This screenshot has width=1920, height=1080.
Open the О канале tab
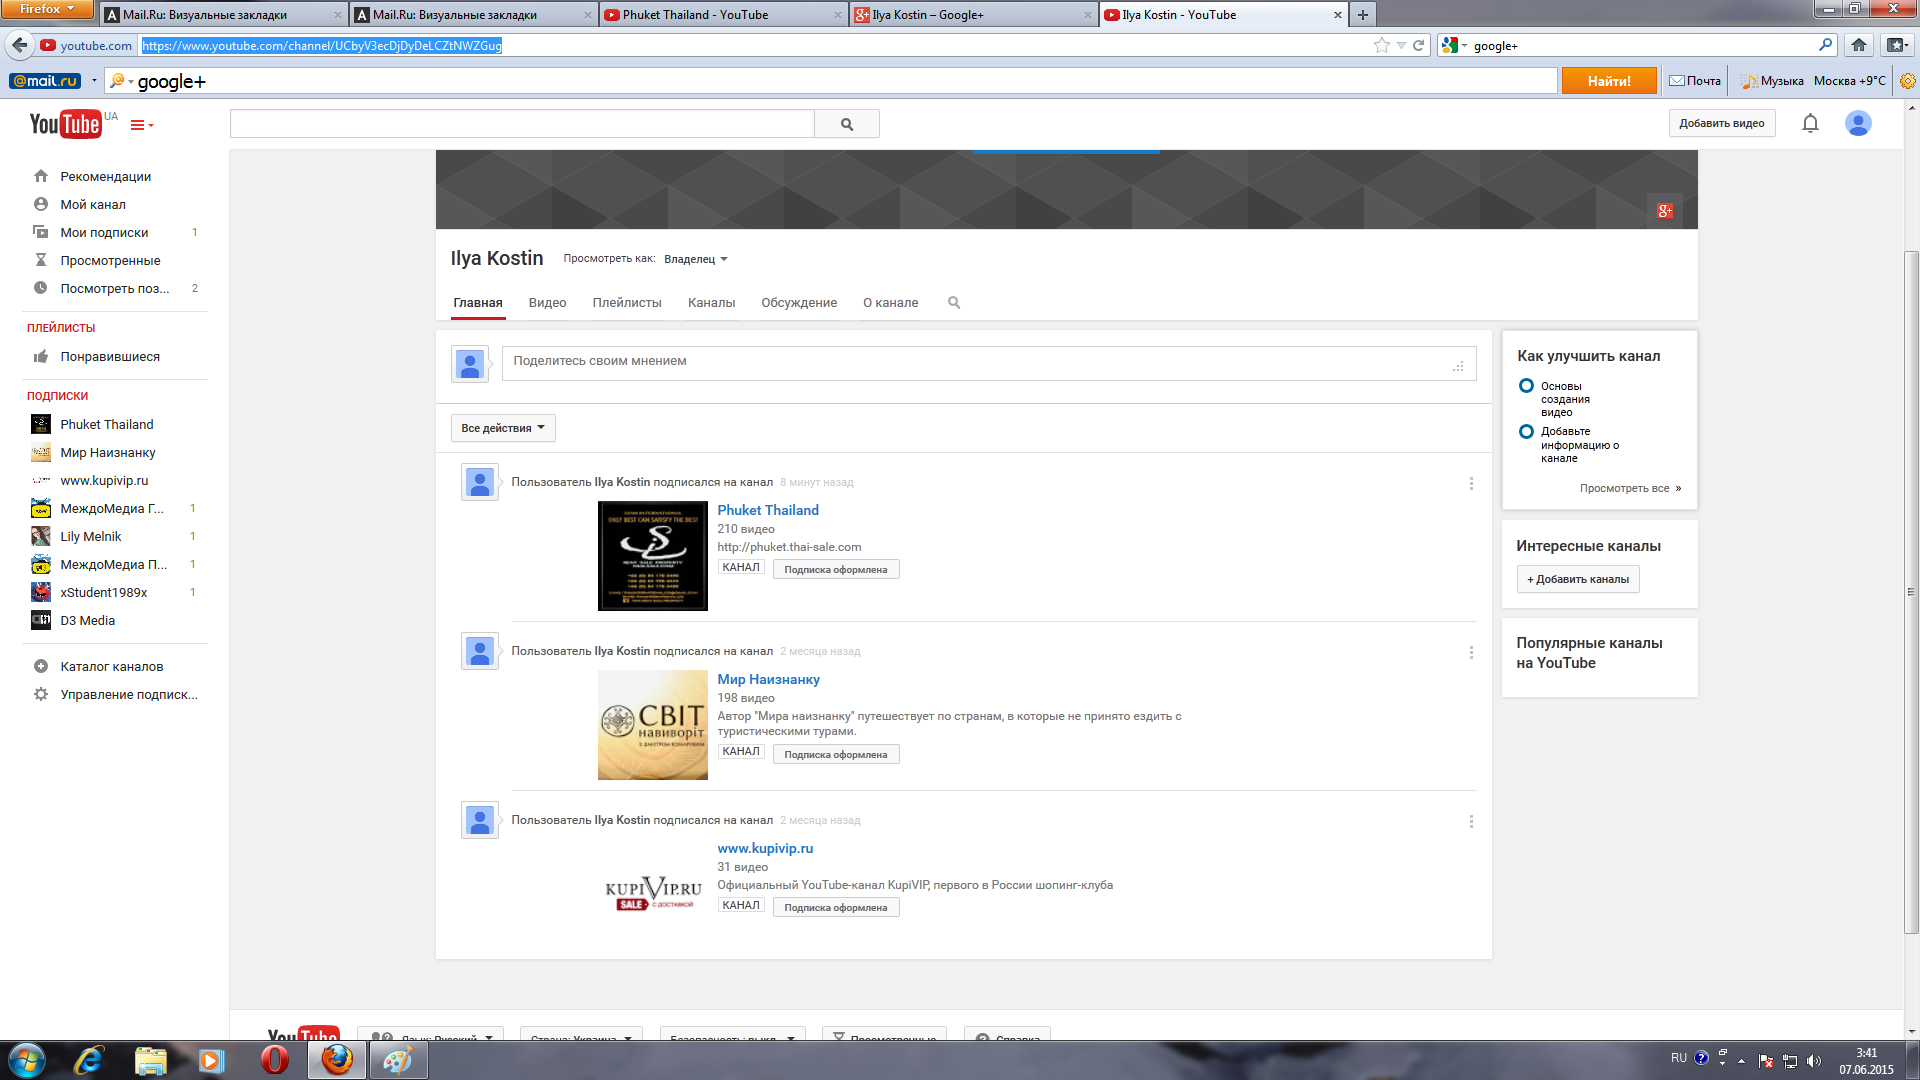click(x=890, y=303)
